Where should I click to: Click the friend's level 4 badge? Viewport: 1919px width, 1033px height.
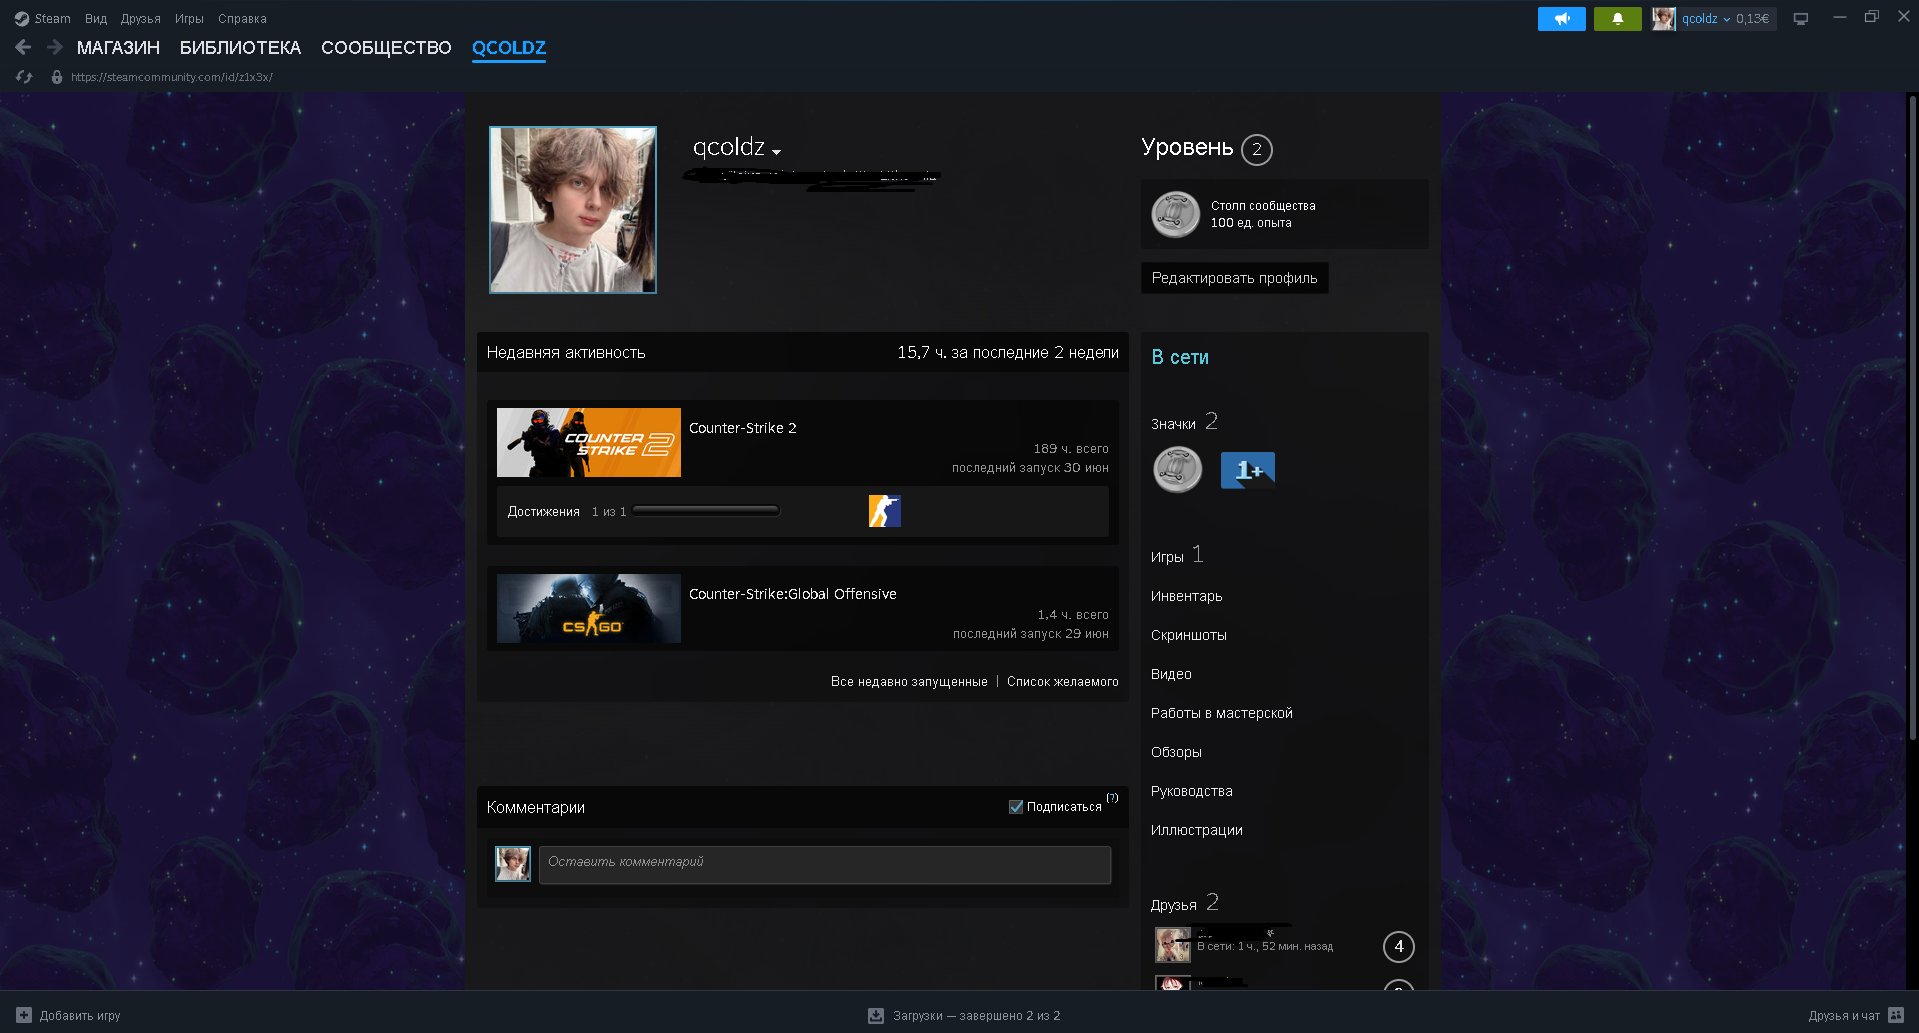pos(1399,946)
